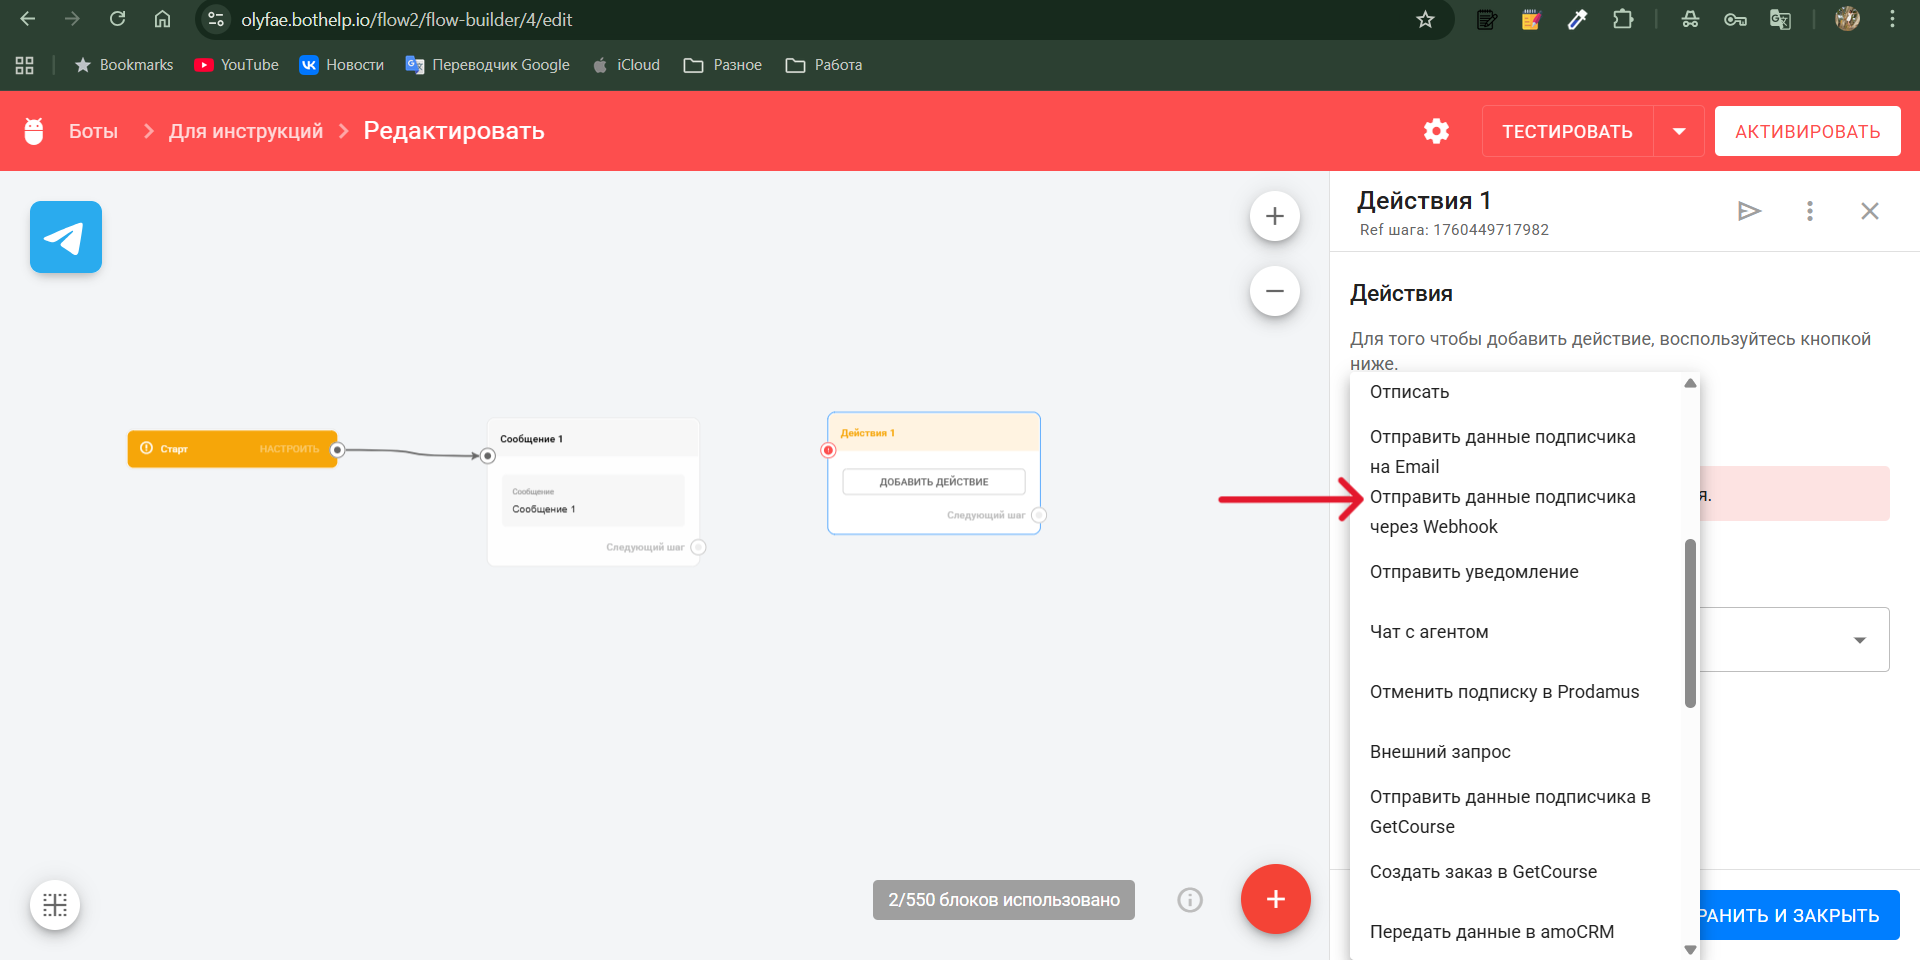Screen dimensions: 1920x960
Task: Click the BotHelp bot logo in header
Action: (34, 130)
